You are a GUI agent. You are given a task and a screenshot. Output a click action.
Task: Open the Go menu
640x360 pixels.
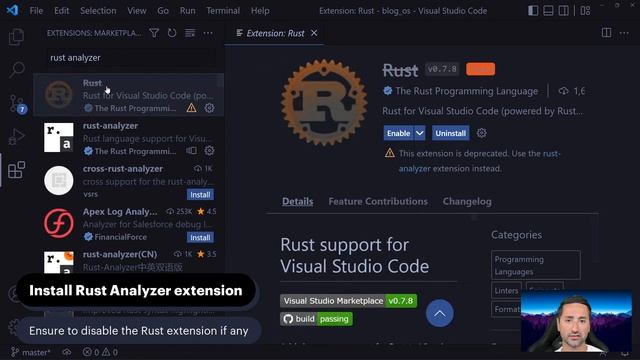tap(163, 11)
